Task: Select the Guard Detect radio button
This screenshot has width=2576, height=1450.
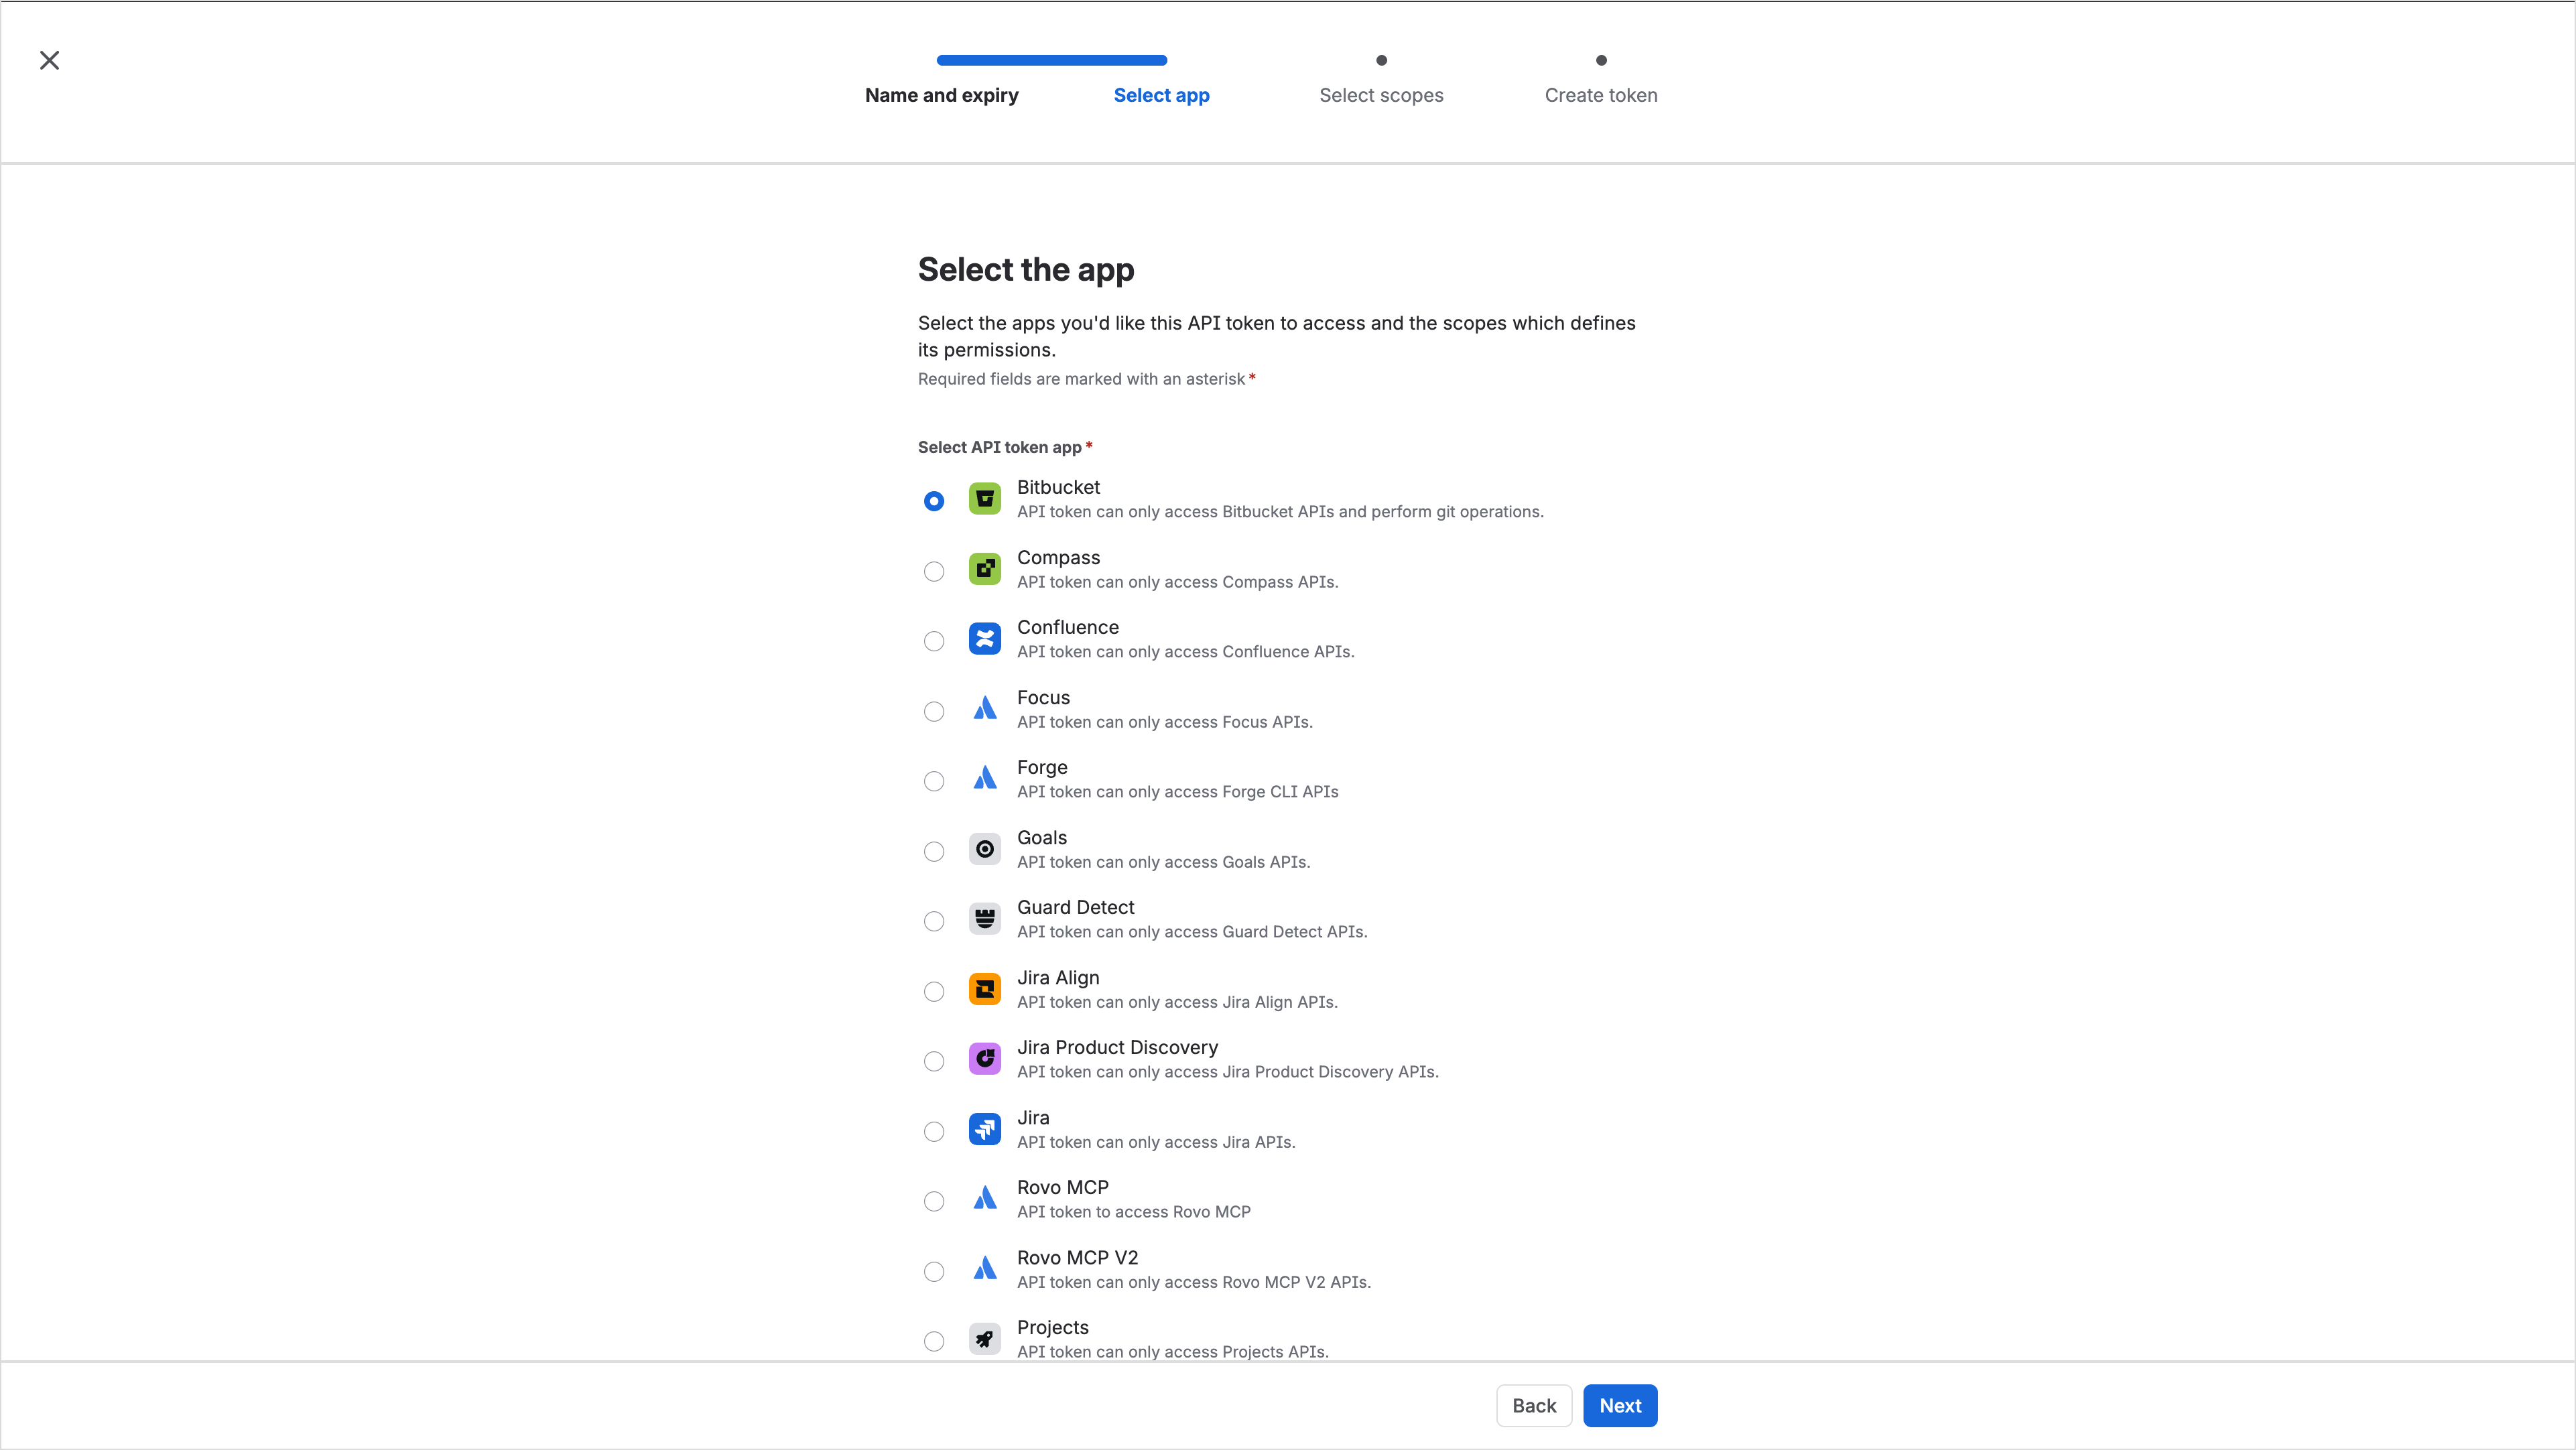Action: (x=934, y=921)
